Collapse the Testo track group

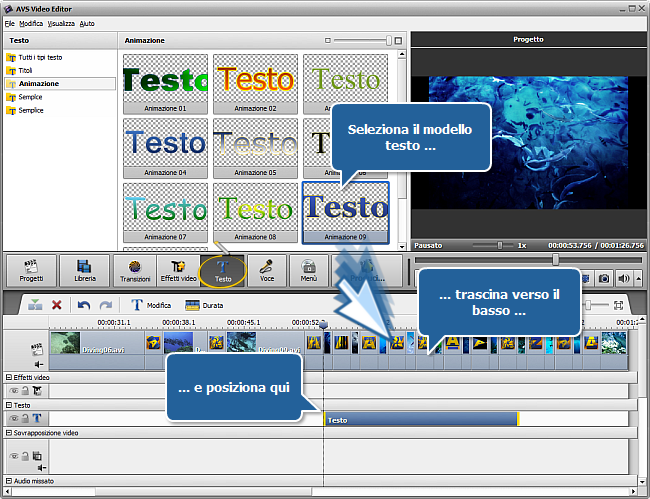click(x=9, y=406)
